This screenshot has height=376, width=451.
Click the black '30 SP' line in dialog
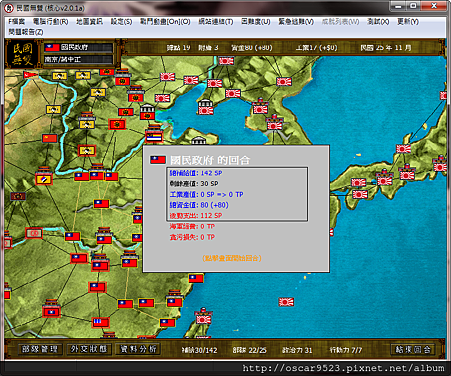pyautogui.click(x=194, y=184)
